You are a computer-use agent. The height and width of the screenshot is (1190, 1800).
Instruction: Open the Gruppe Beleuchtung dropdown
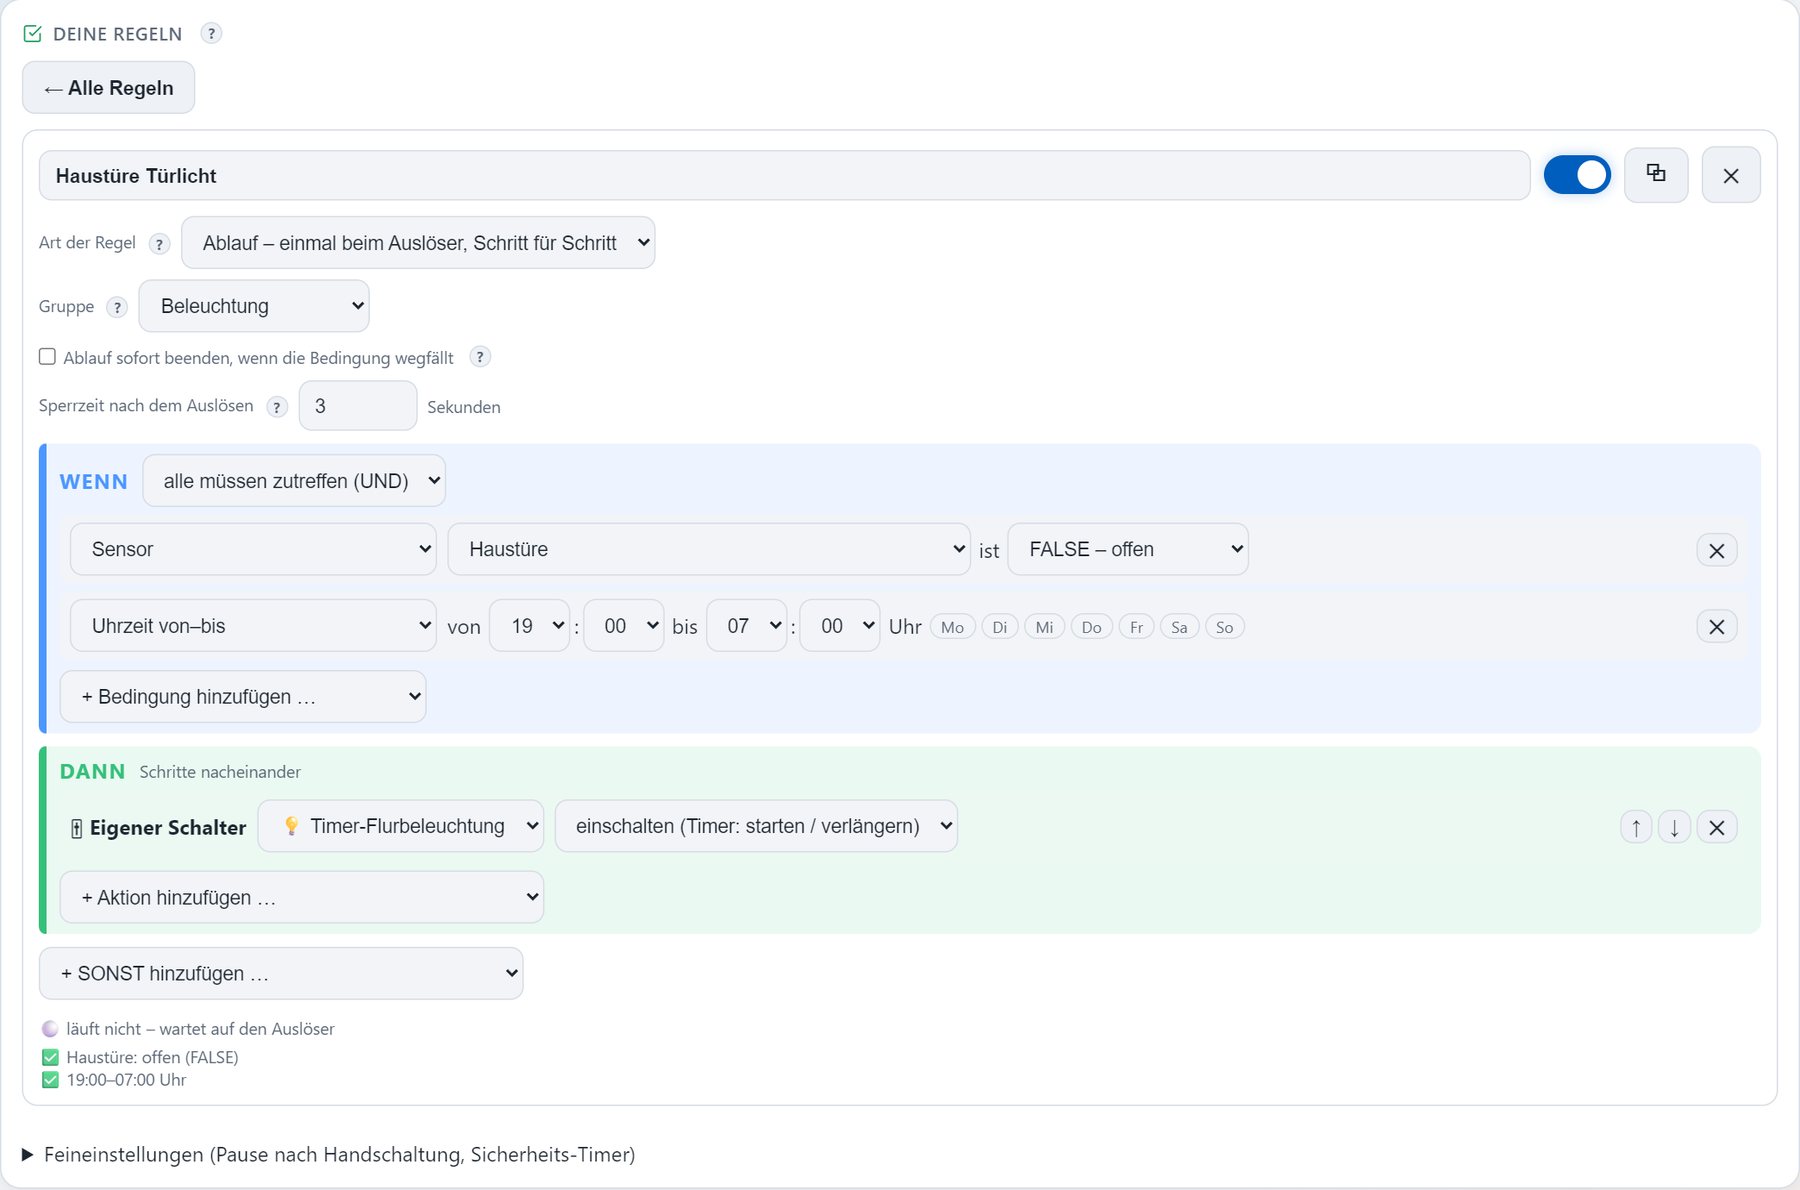pyautogui.click(x=254, y=306)
